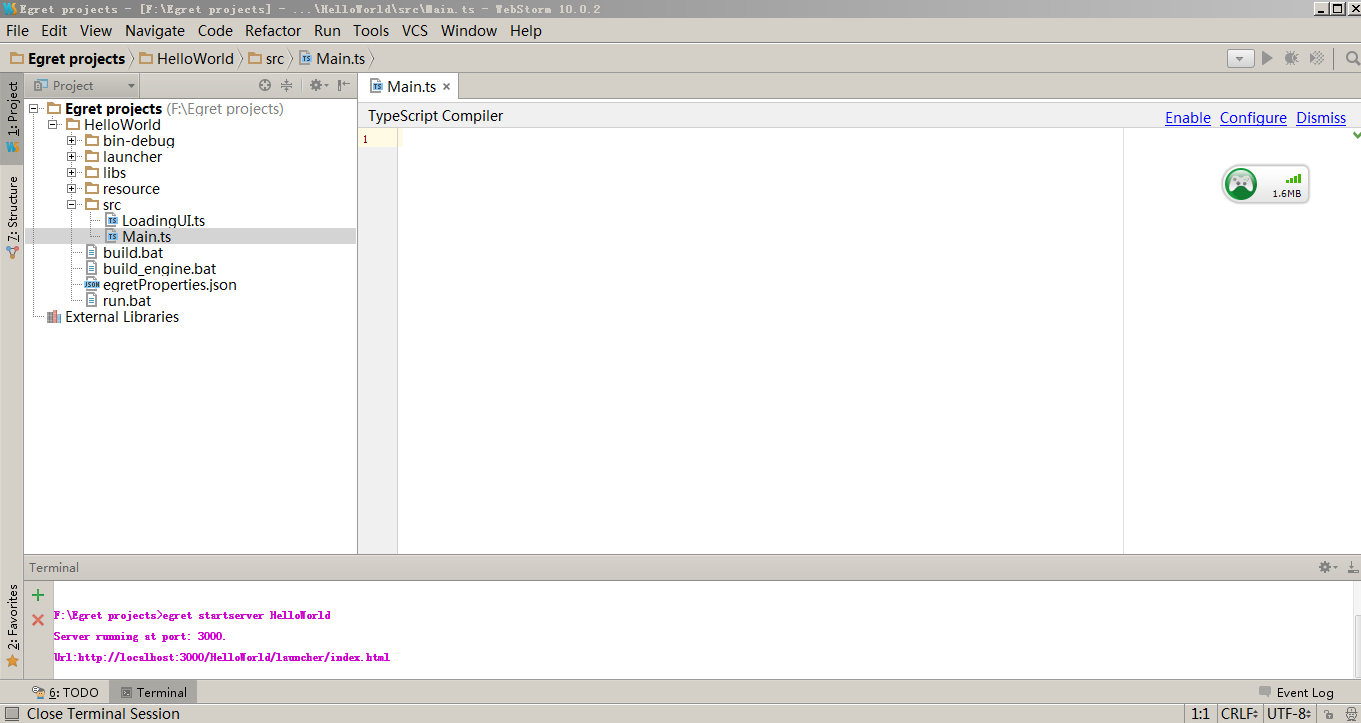The height and width of the screenshot is (723, 1361).
Task: Hide the Project panel with hide icon
Action: (x=343, y=86)
